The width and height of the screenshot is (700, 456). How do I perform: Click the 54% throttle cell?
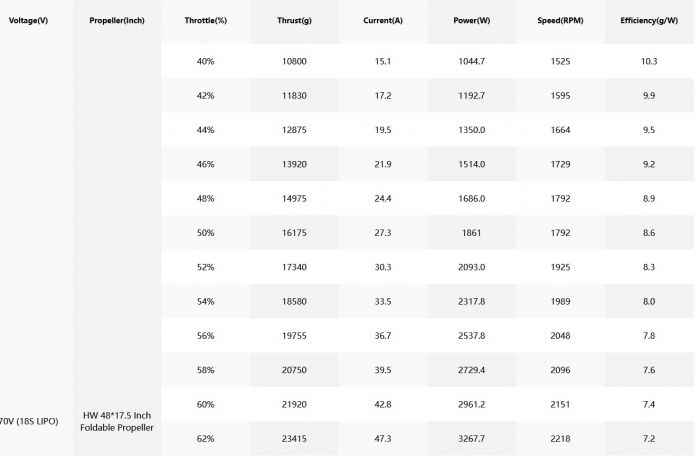205,301
